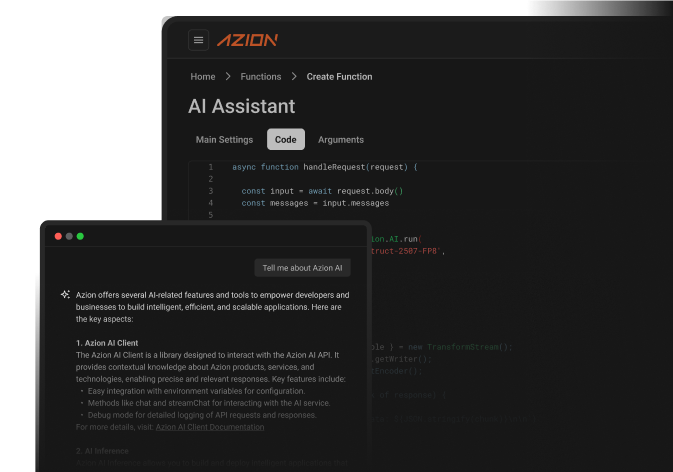Open the Azion AI Client Documentation link
673x472 pixels.
[x=210, y=427]
